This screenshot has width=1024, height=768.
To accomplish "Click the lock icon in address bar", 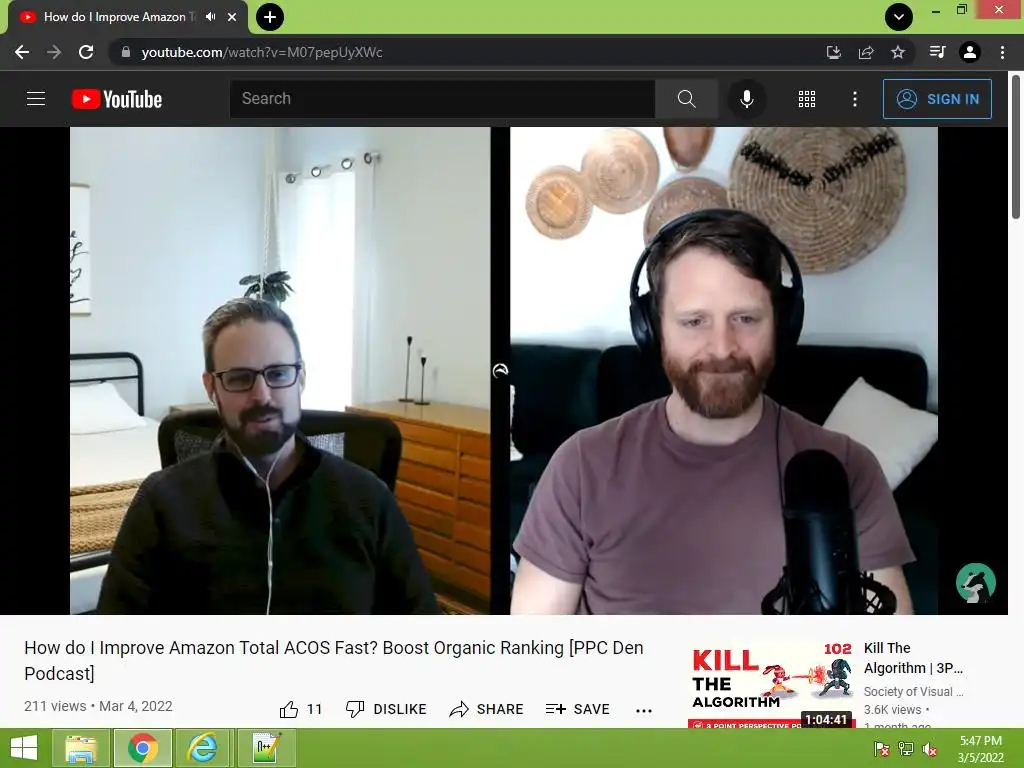I will click(x=126, y=52).
